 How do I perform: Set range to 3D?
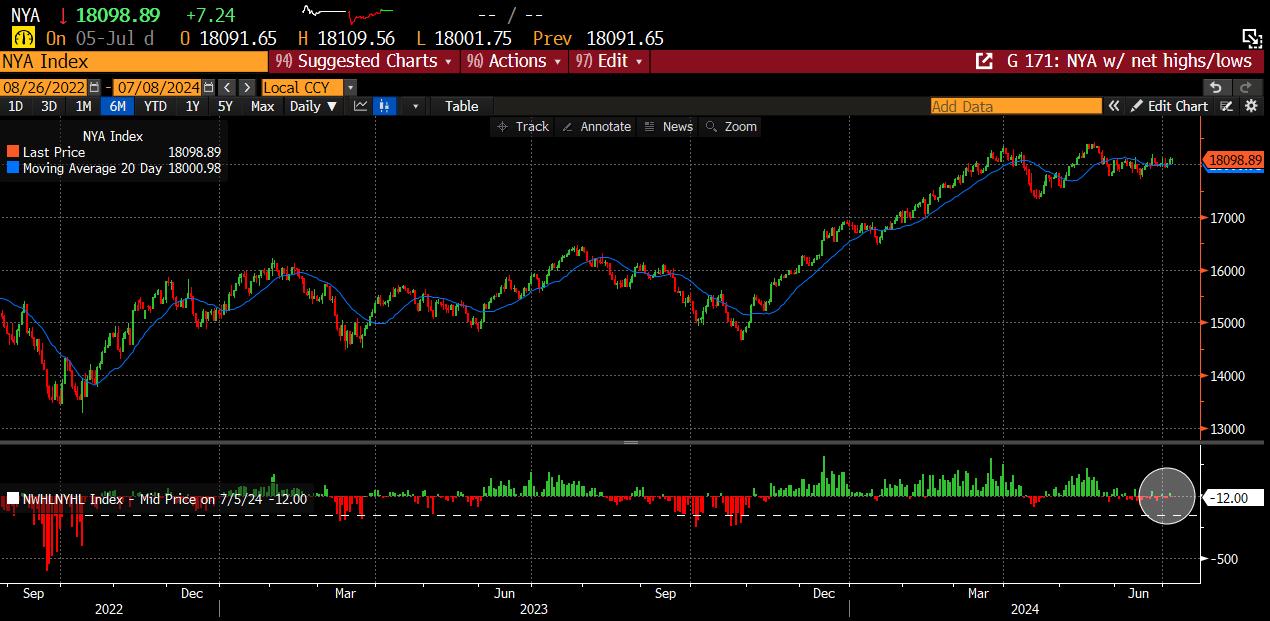point(49,106)
